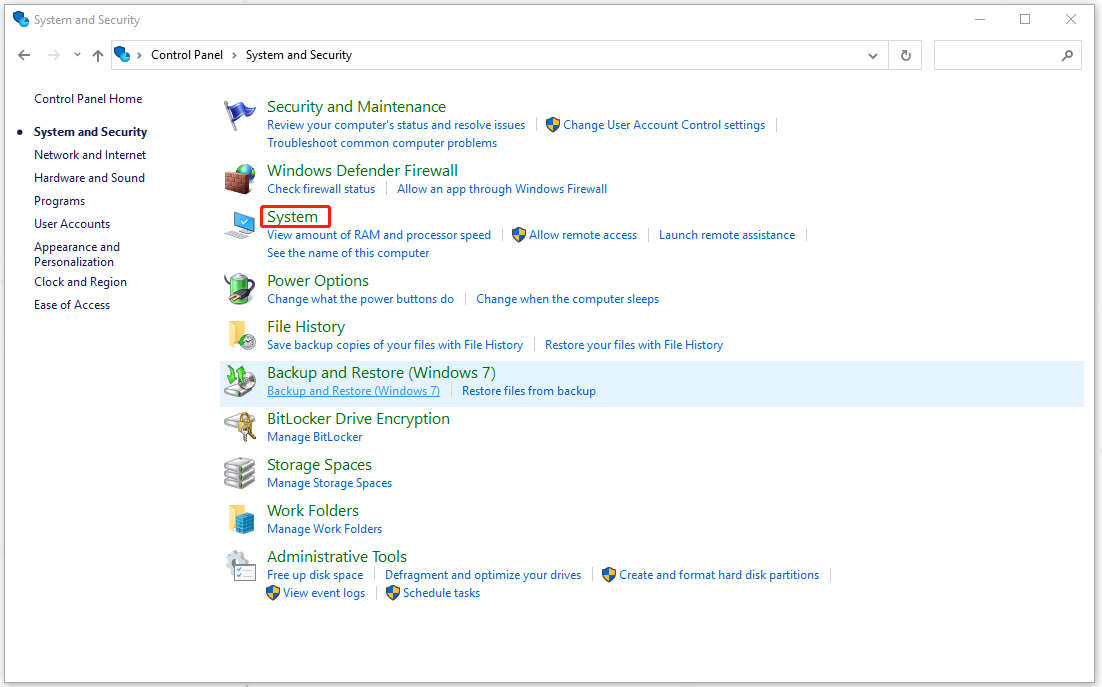Screen dimensions: 1102x687
Task: Open Security and Maintenance heading
Action: [x=356, y=107]
